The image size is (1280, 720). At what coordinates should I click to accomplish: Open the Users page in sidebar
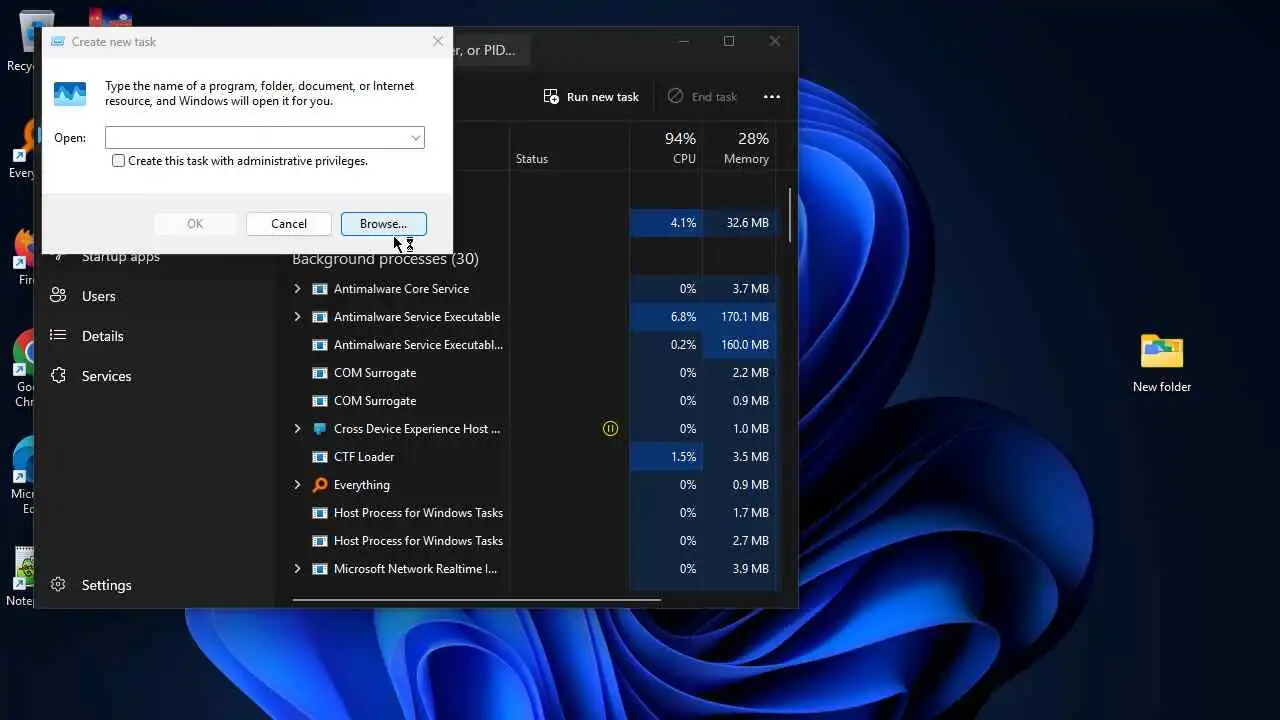[99, 296]
